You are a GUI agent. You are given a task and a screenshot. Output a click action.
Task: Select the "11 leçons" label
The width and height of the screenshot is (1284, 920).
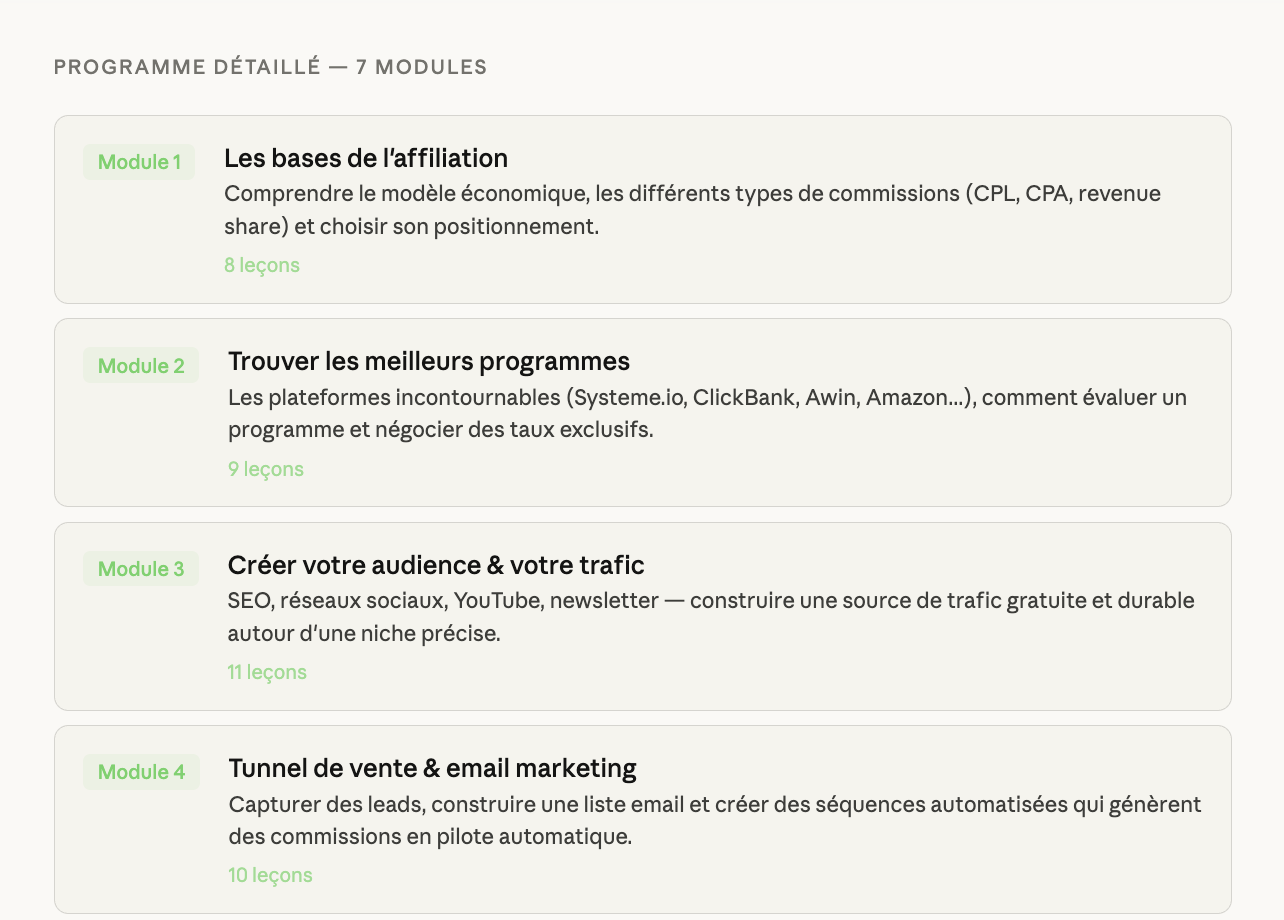point(267,672)
